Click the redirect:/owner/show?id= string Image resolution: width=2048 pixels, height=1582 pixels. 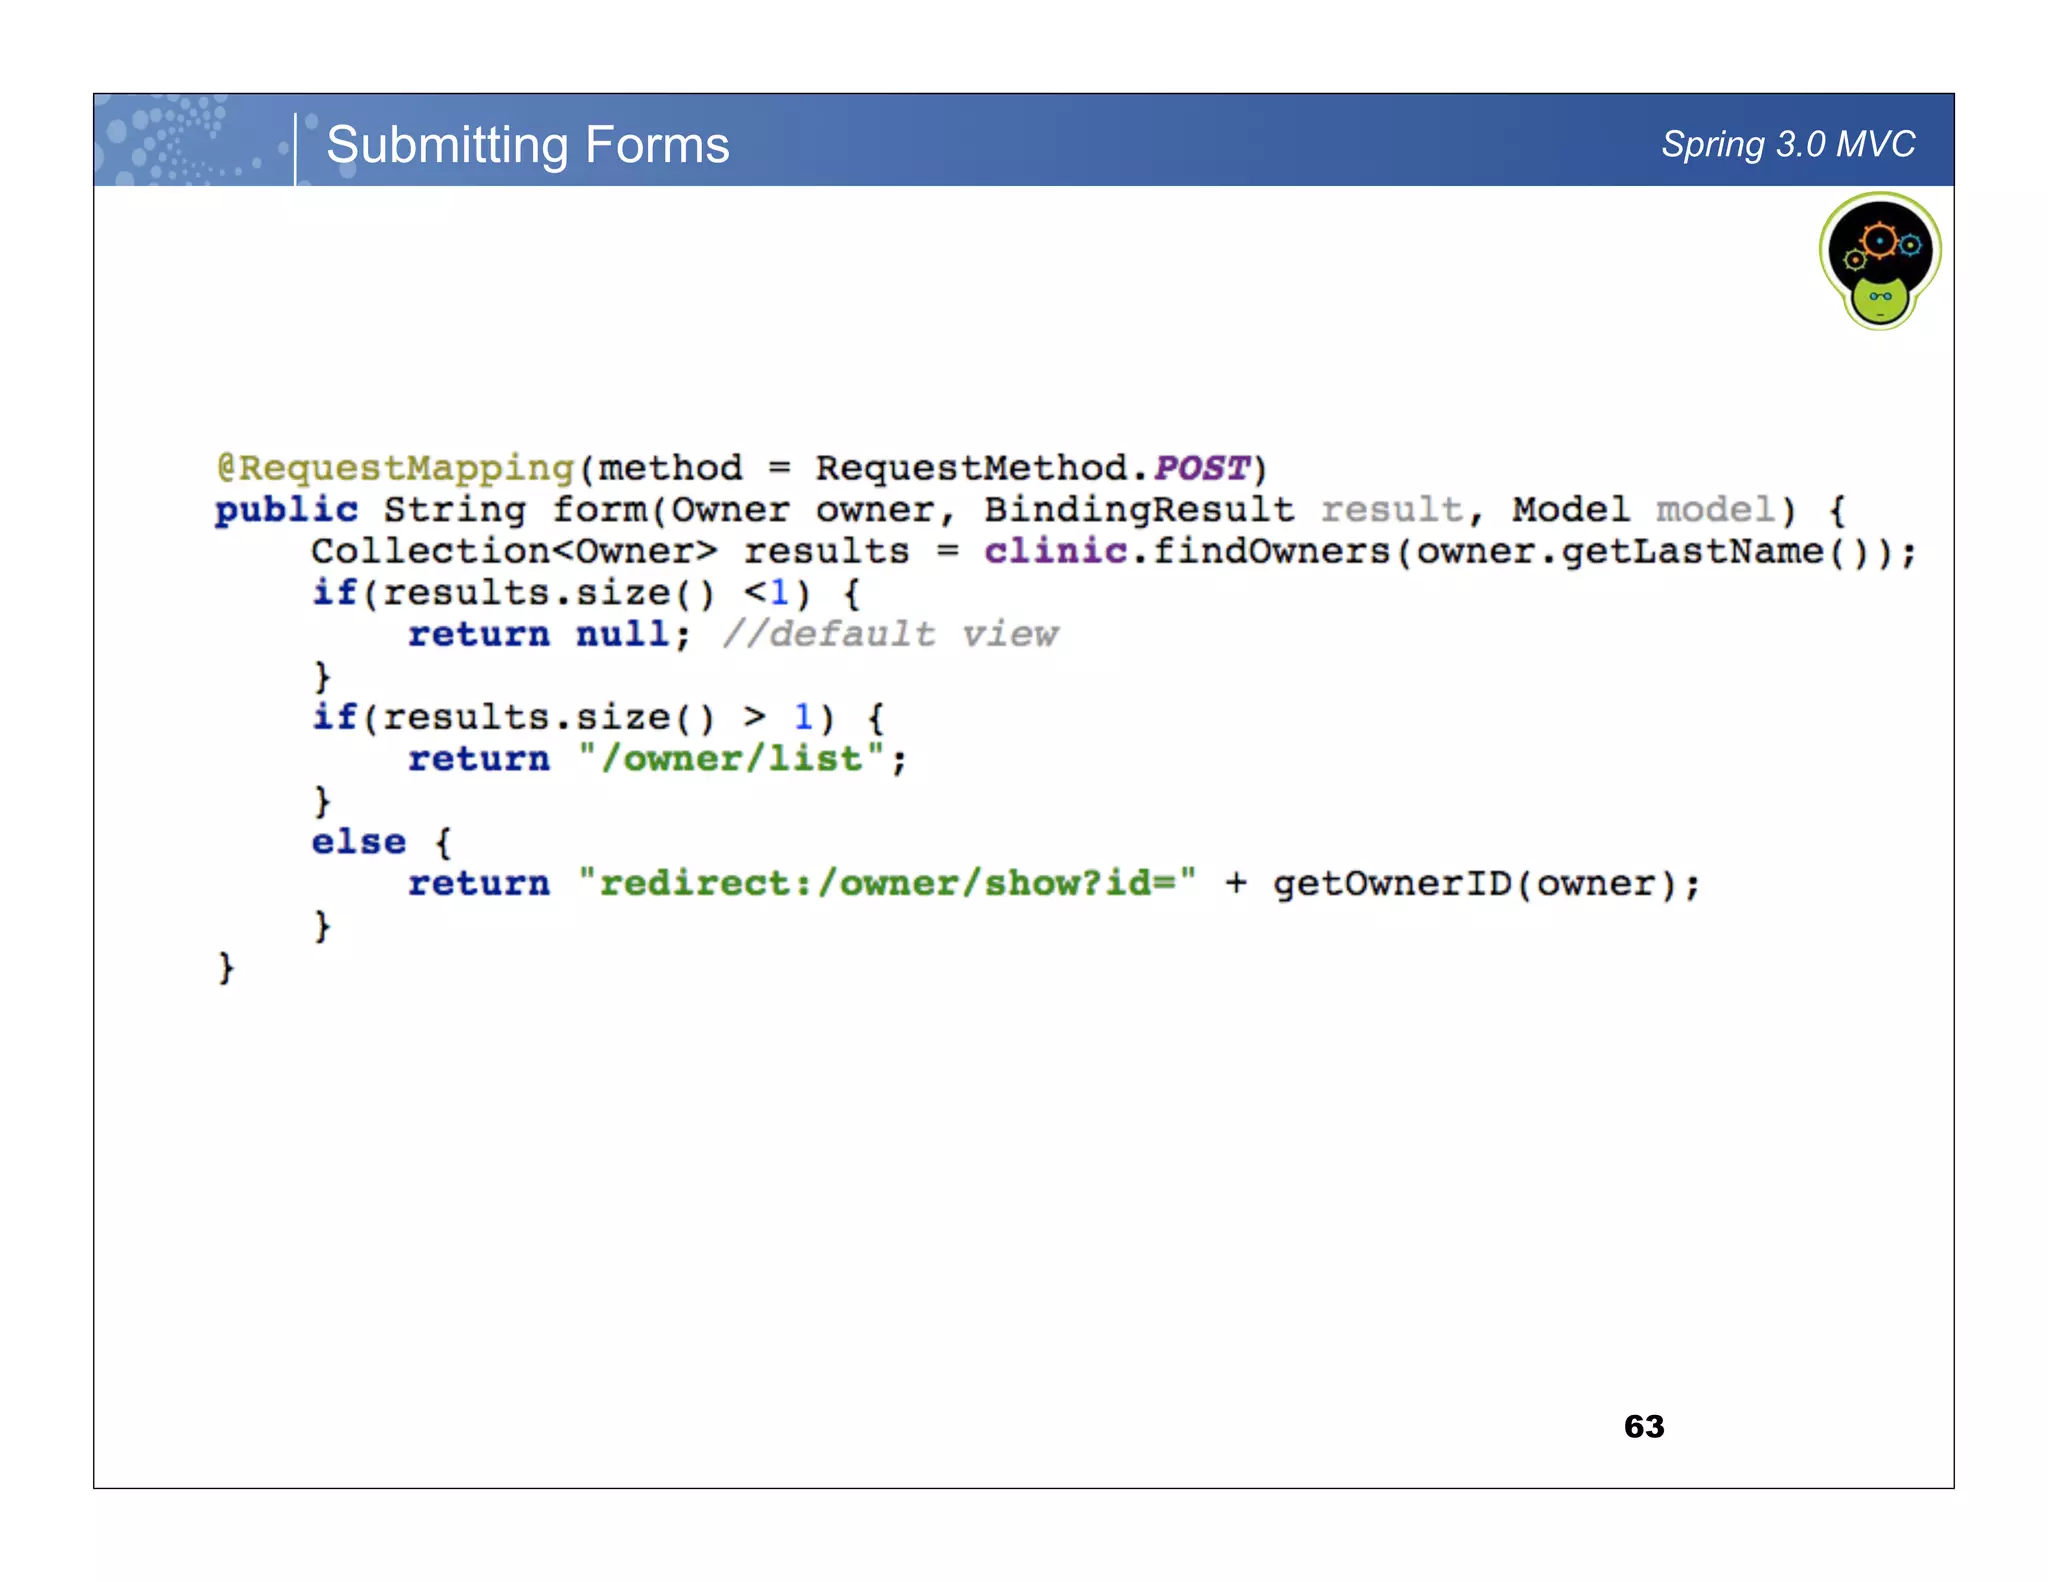pos(886,884)
